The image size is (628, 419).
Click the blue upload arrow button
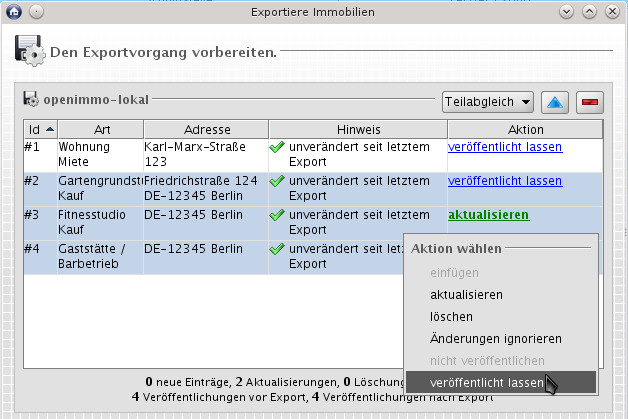pyautogui.click(x=557, y=102)
